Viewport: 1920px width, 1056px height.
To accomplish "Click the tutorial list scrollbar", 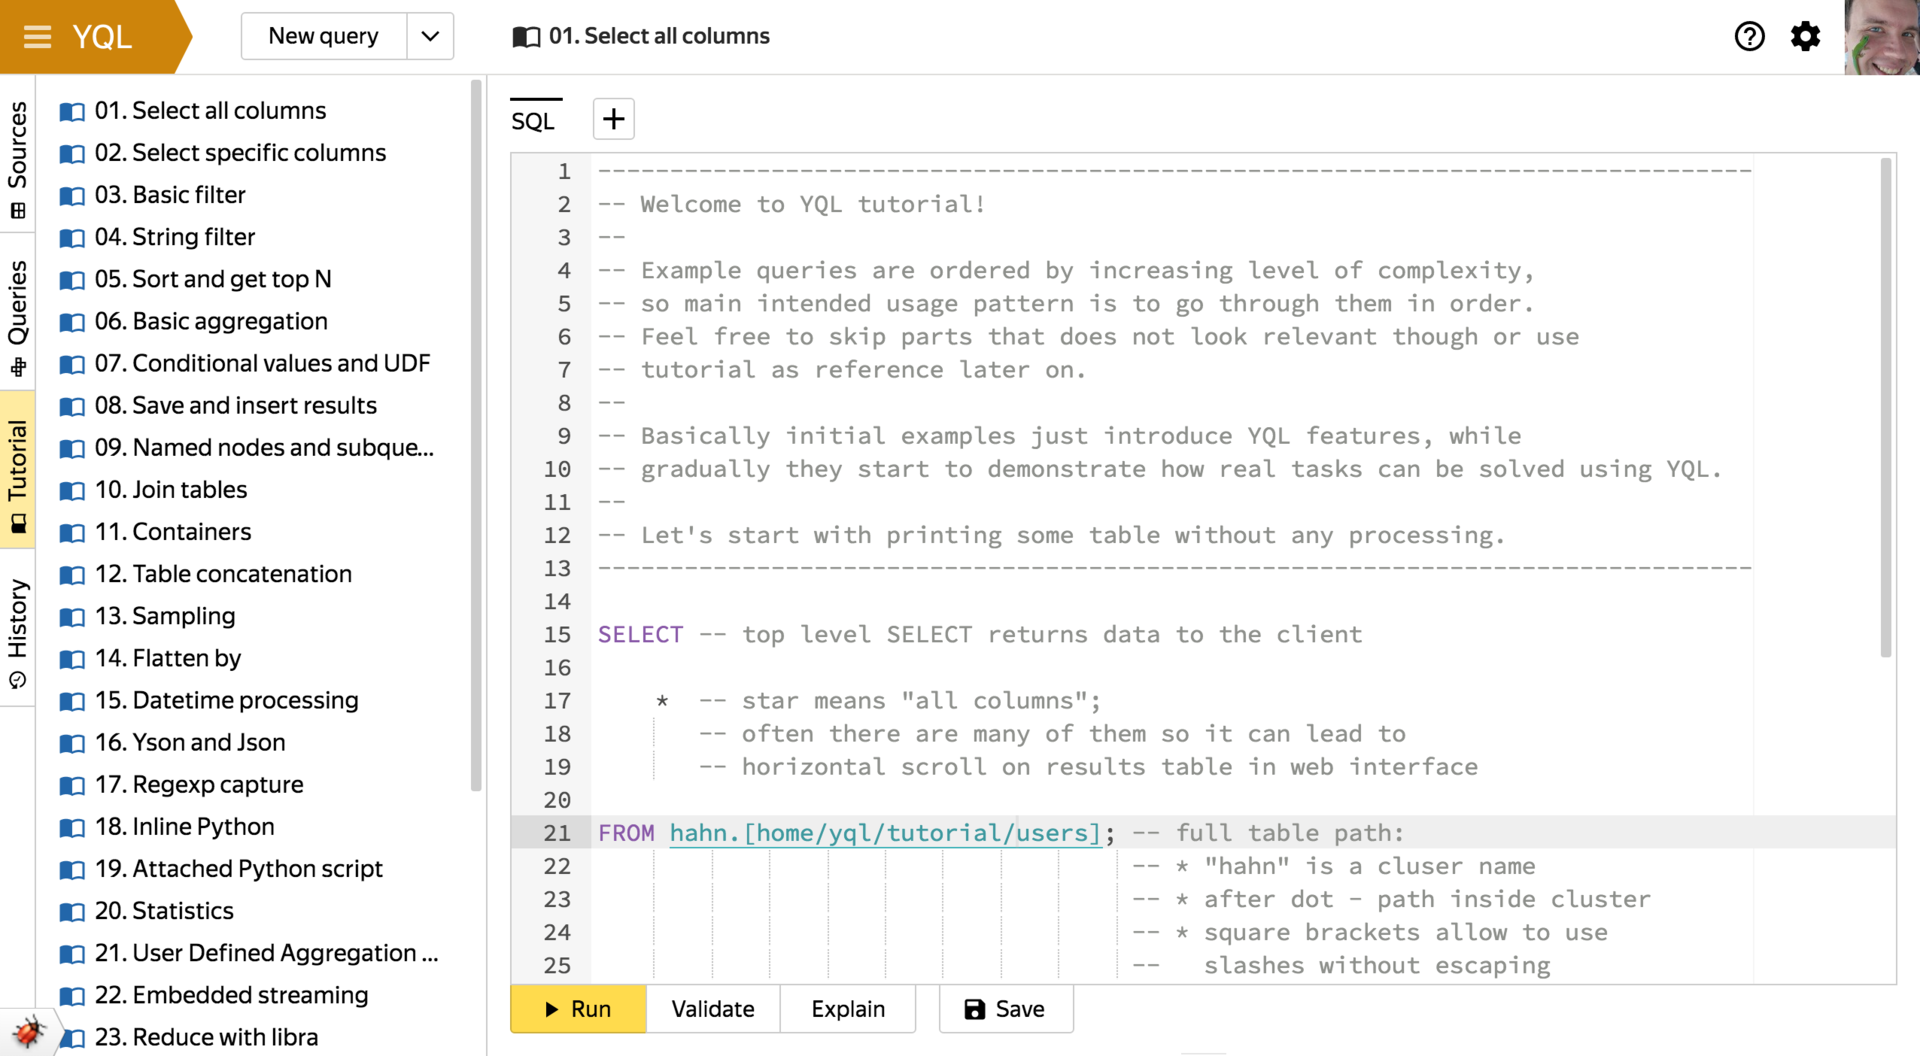I will [x=476, y=435].
